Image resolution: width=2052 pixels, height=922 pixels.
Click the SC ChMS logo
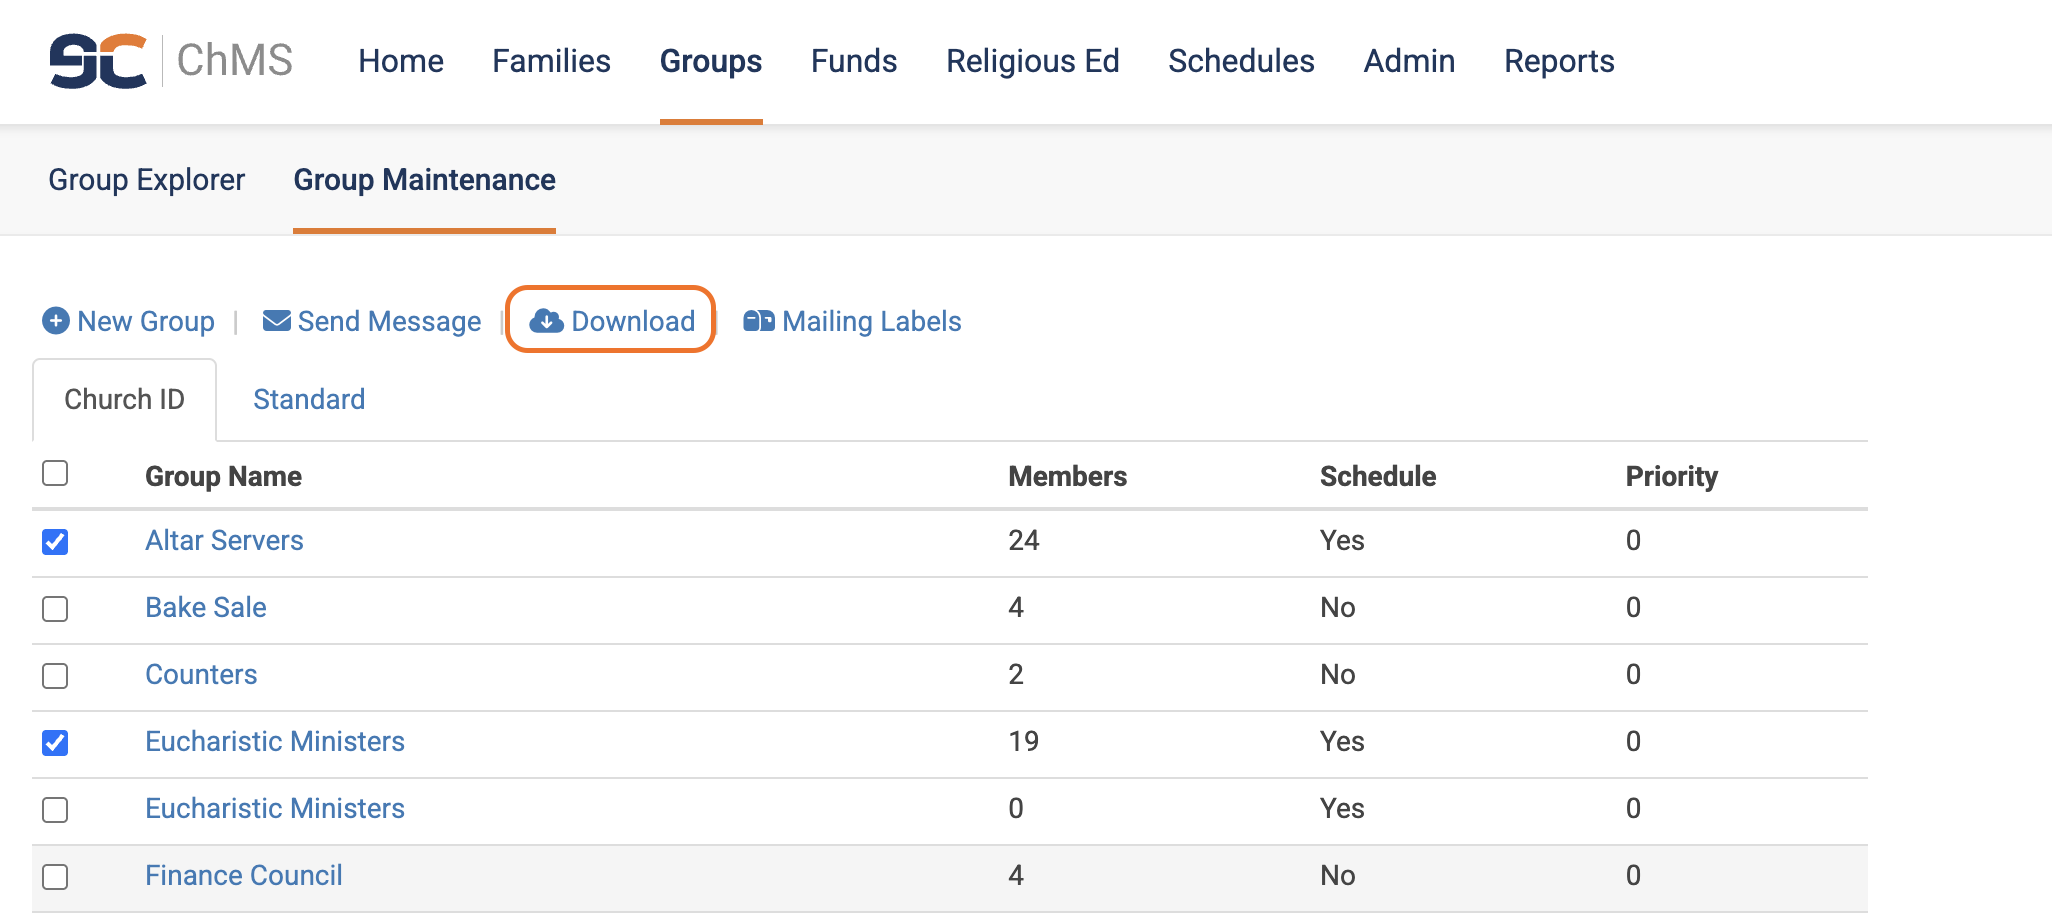[x=171, y=61]
